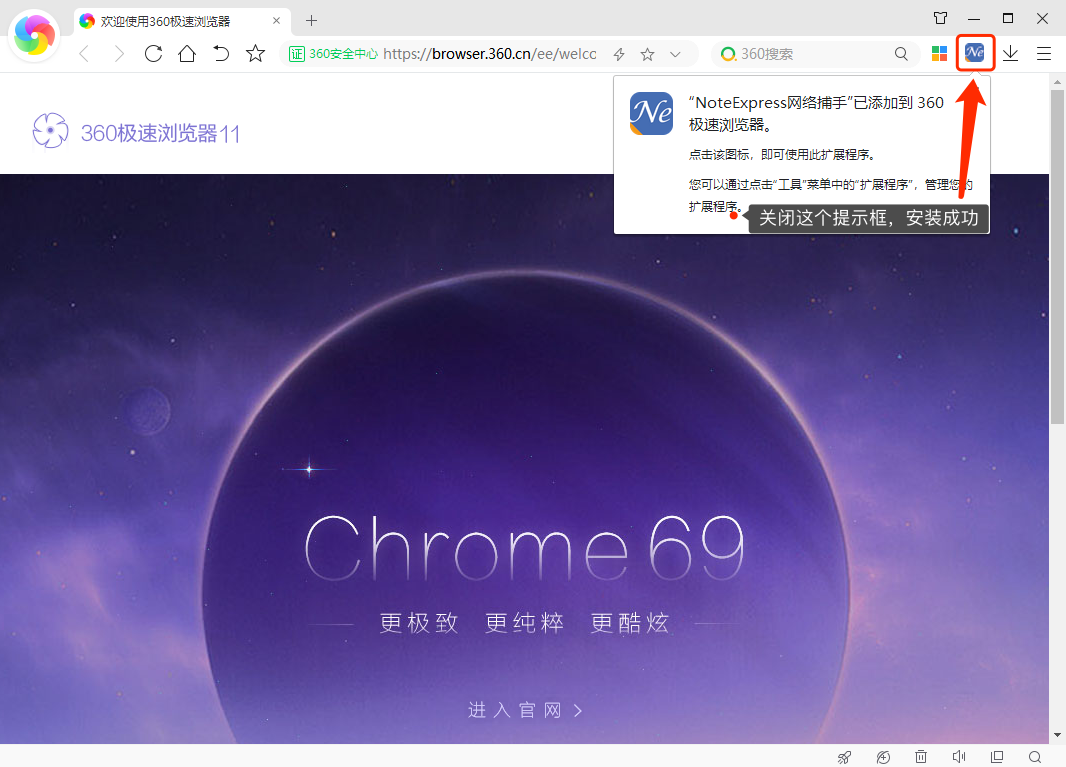Click the browser.360.cn address field
Image resolution: width=1066 pixels, height=767 pixels.
click(489, 54)
